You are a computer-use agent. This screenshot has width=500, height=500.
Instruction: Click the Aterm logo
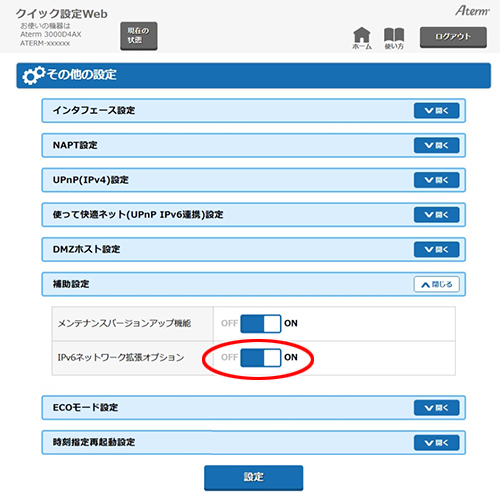(472, 11)
